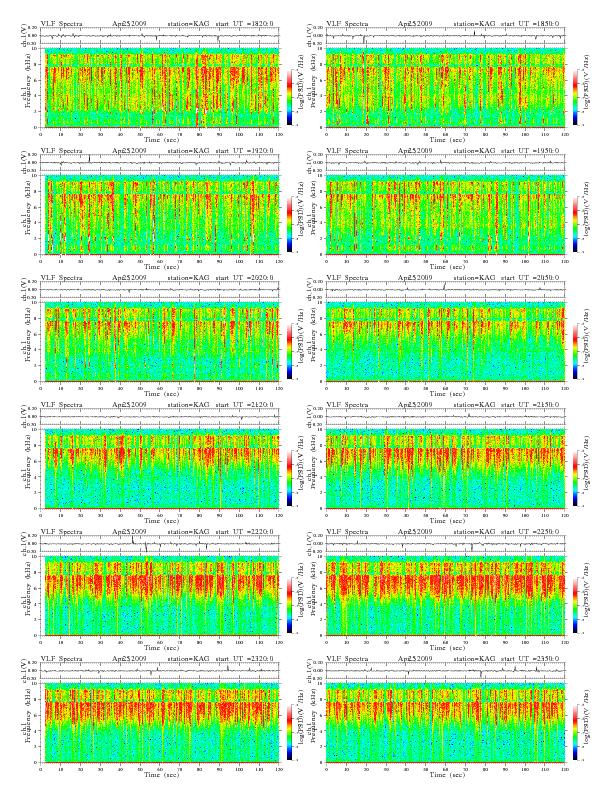
Task: Pick the color legend of the 2020:0 plot
Action: [x=289, y=351]
